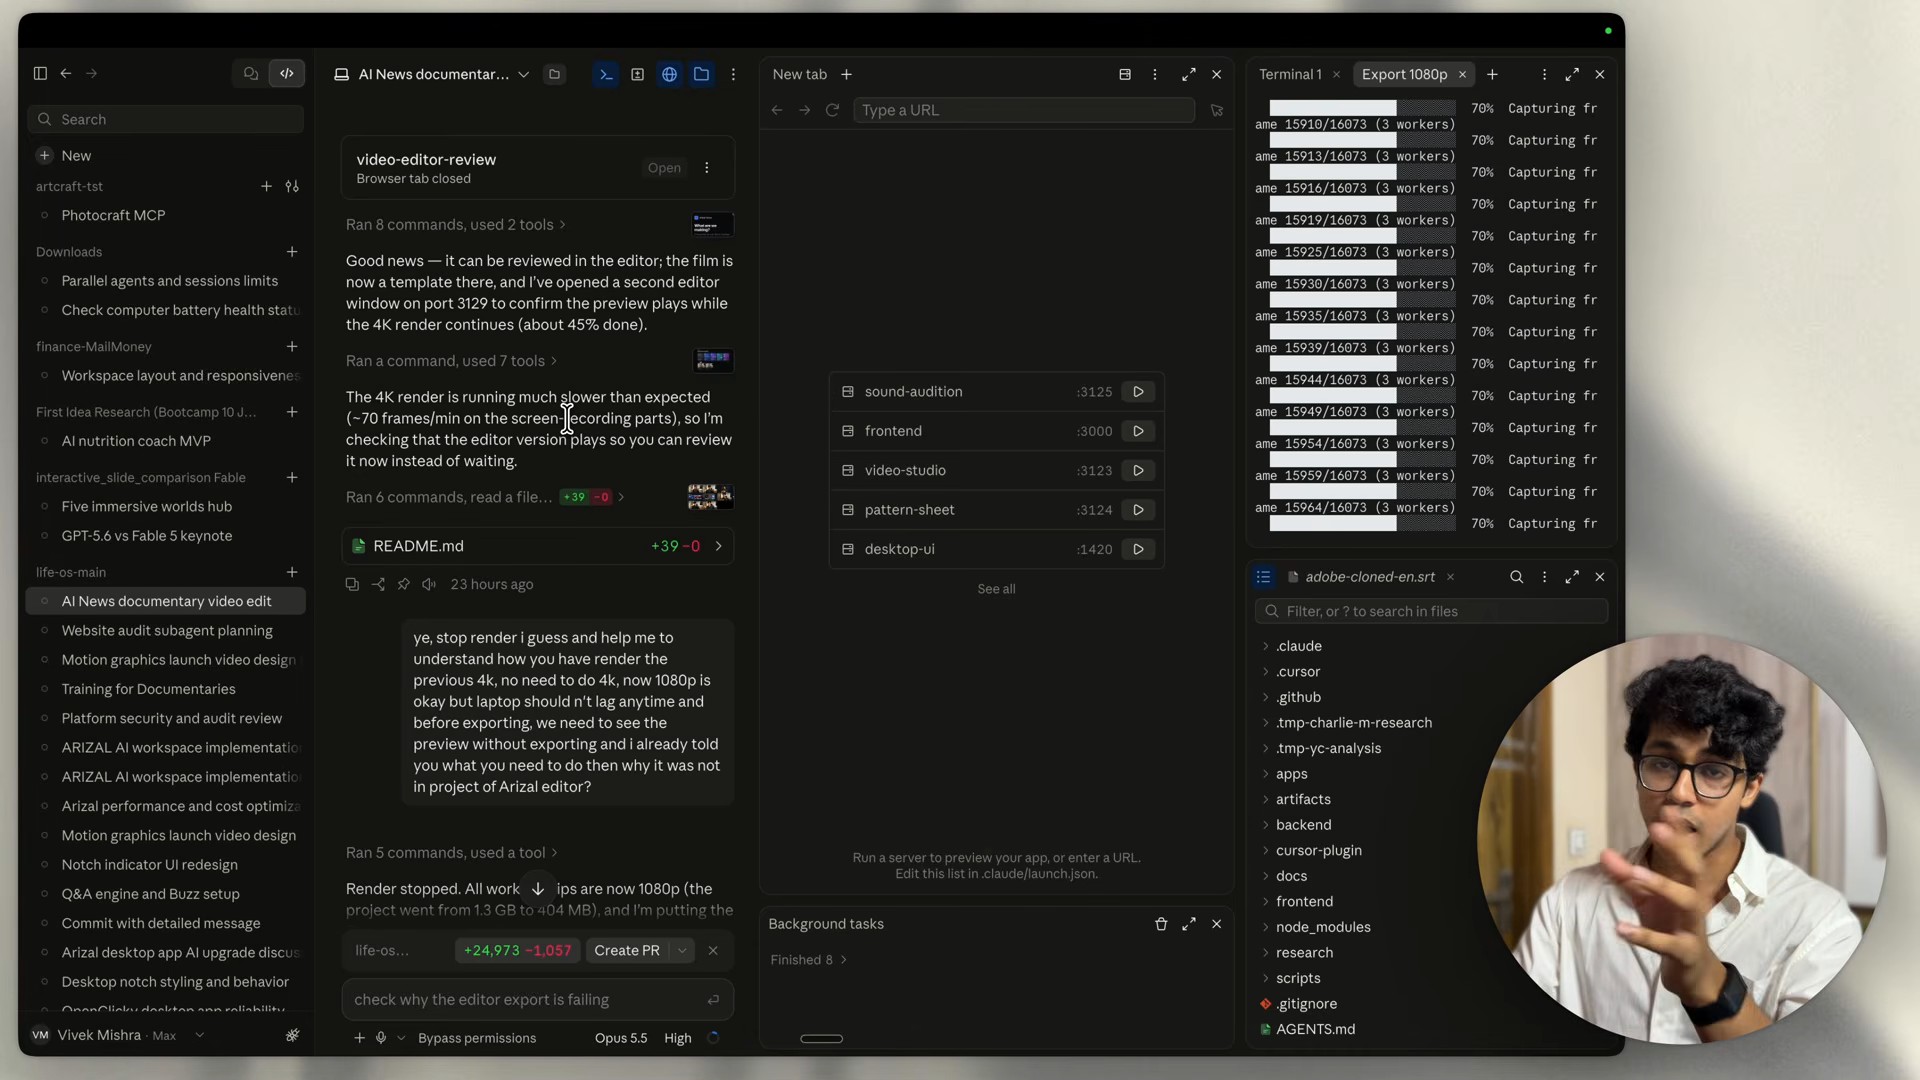Toggle terminal panel icon in header

pos(606,74)
